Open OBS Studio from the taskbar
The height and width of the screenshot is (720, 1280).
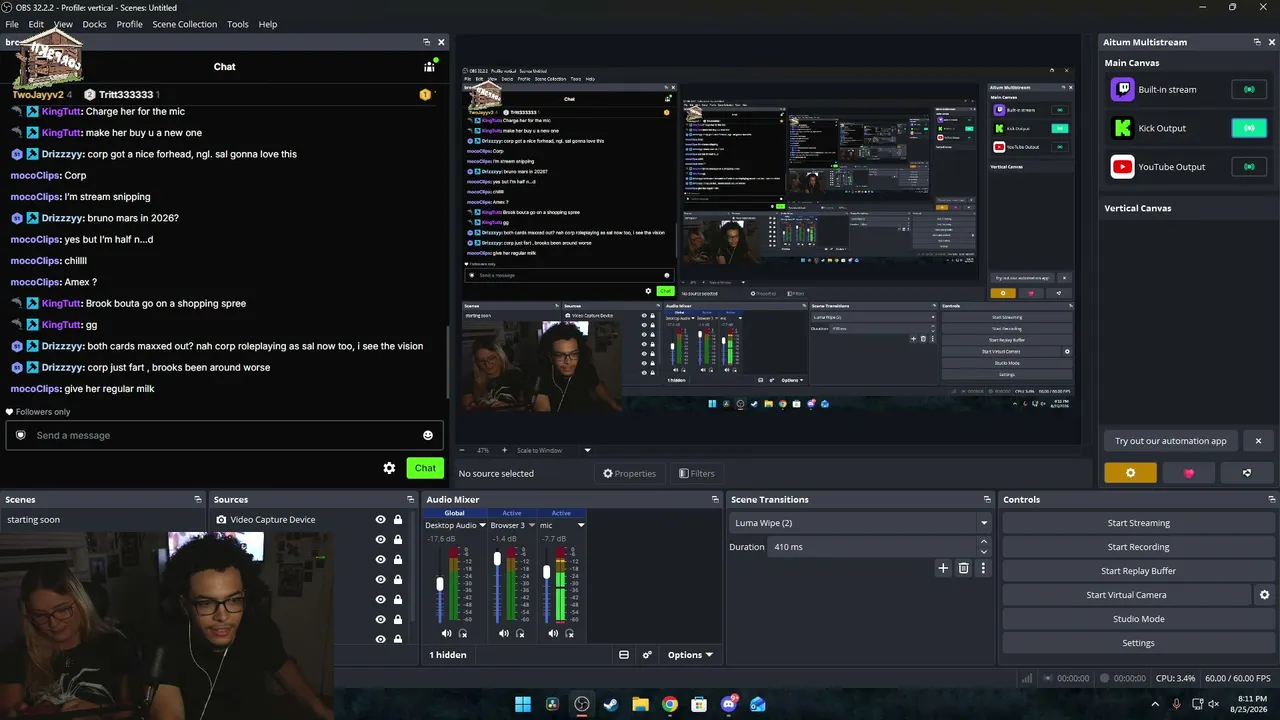coord(582,704)
